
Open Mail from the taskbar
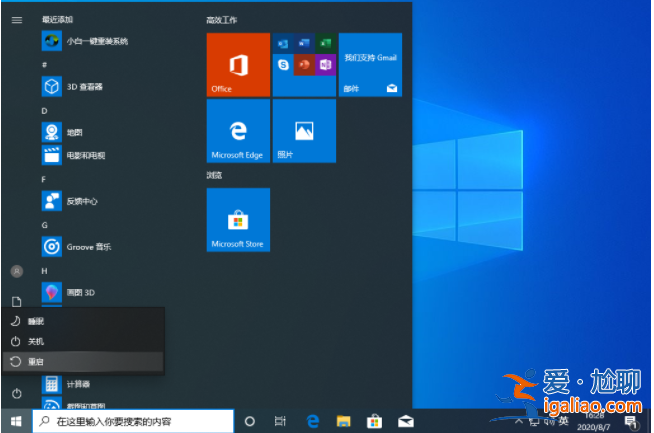tap(405, 421)
